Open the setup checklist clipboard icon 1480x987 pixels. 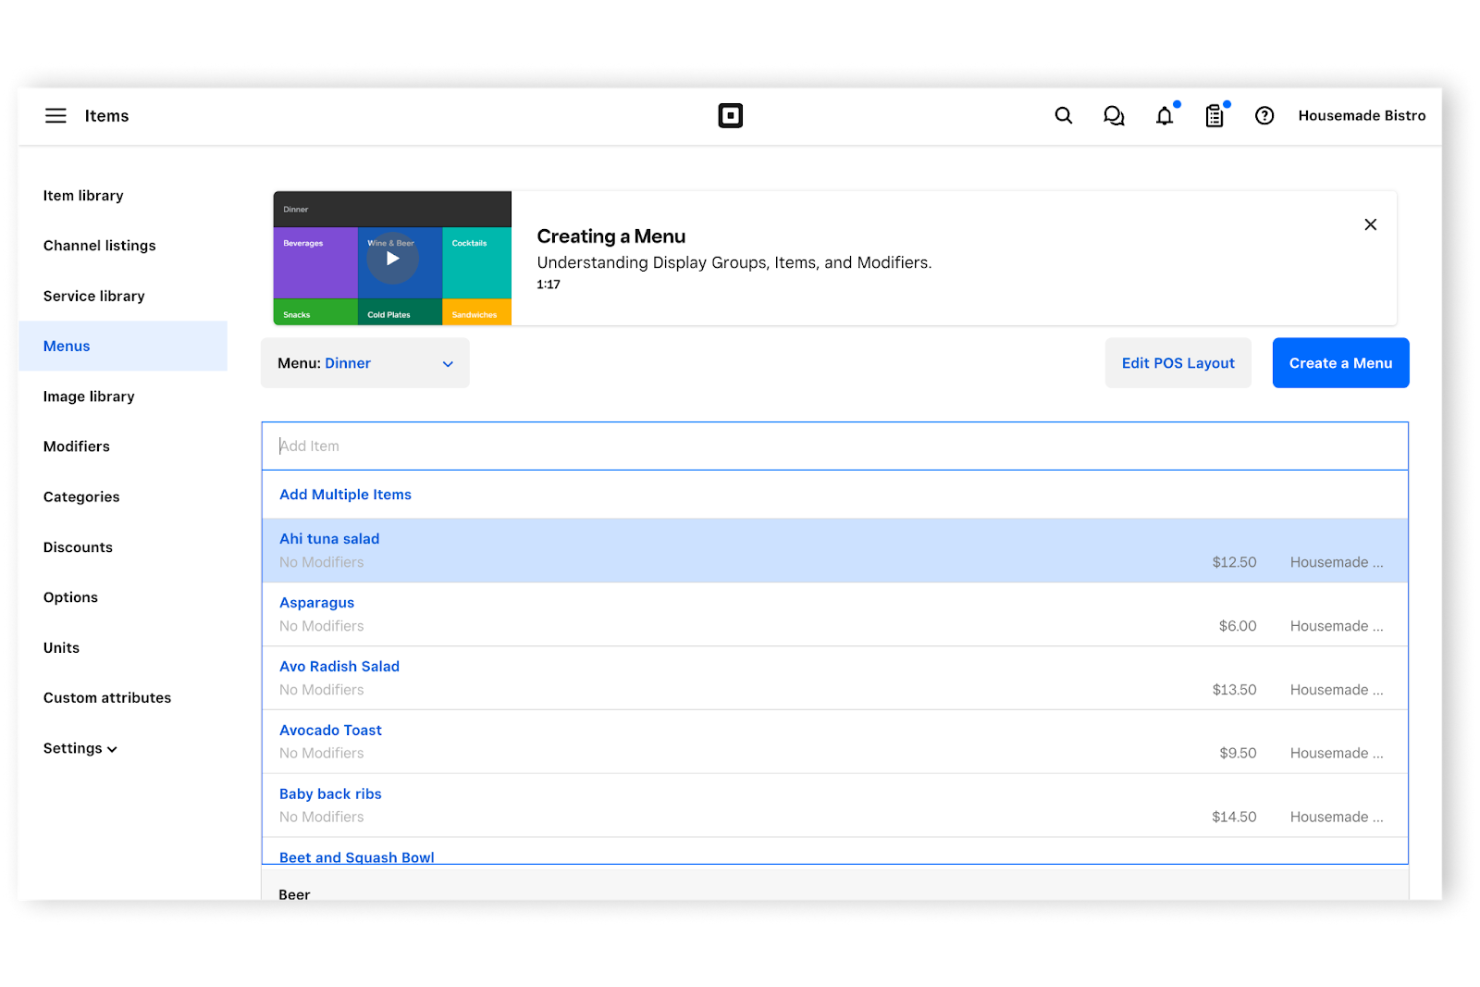(x=1214, y=116)
